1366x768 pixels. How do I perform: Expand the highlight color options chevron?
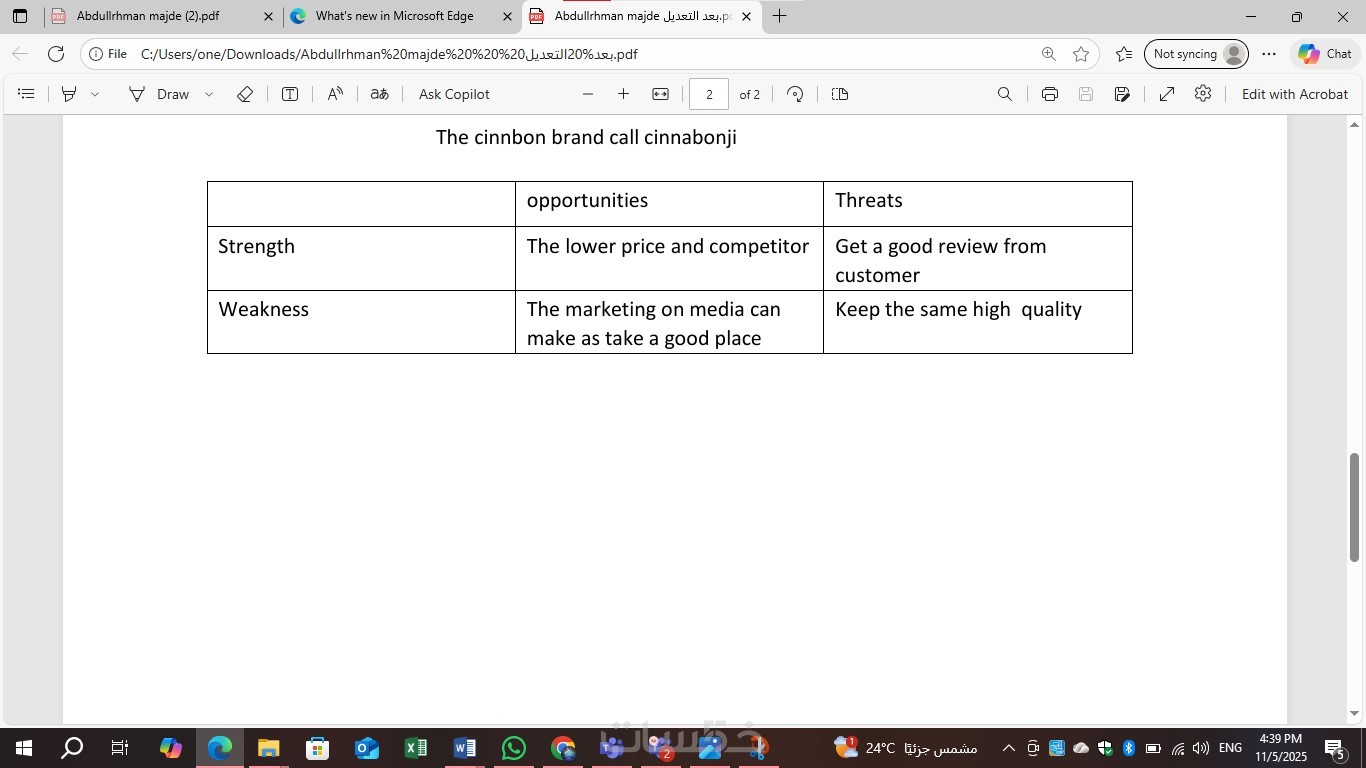(95, 94)
